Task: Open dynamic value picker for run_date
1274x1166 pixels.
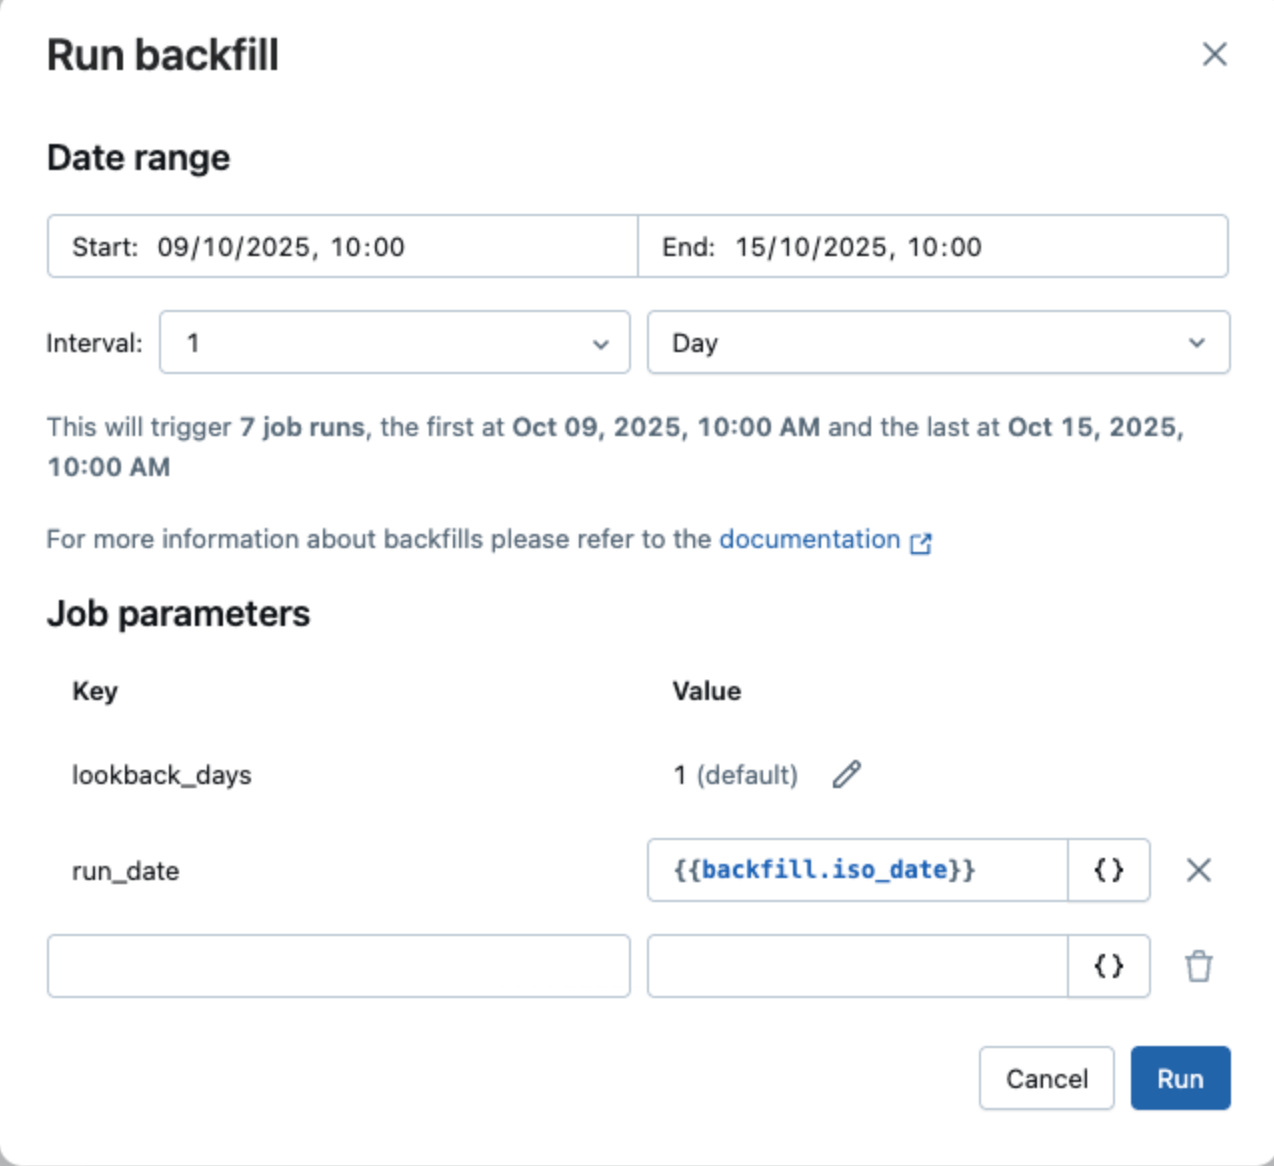Action: [1108, 870]
